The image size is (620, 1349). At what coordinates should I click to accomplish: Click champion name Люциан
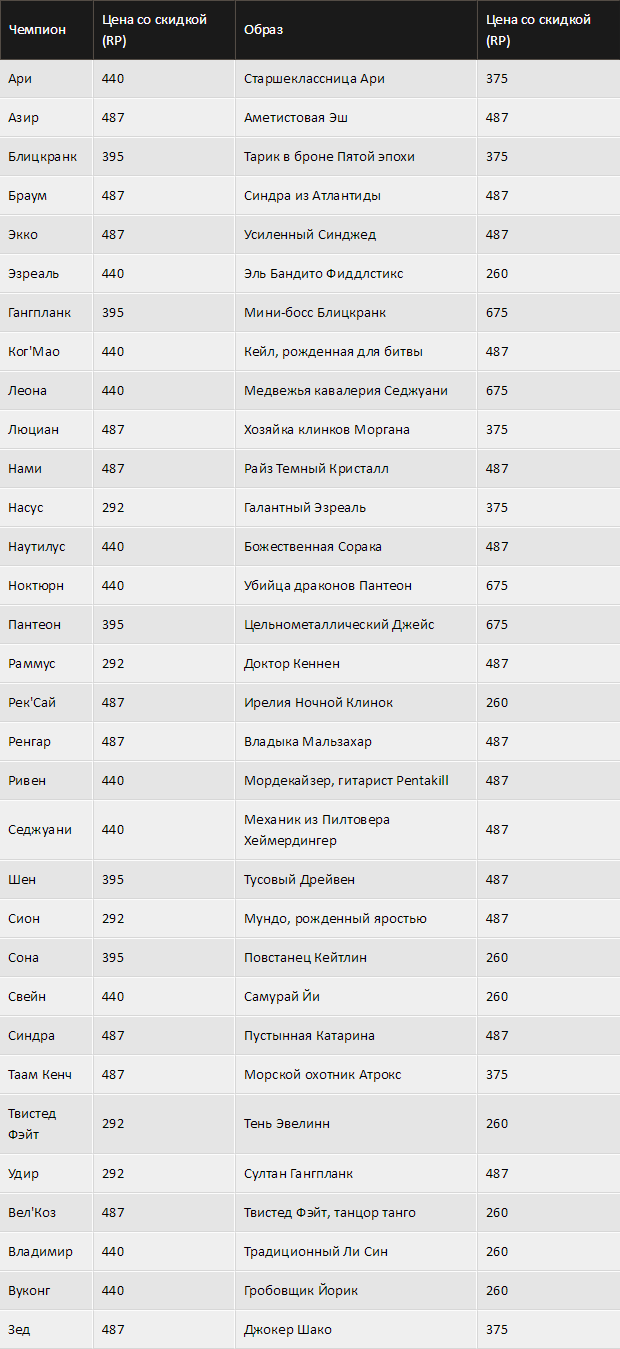(33, 429)
